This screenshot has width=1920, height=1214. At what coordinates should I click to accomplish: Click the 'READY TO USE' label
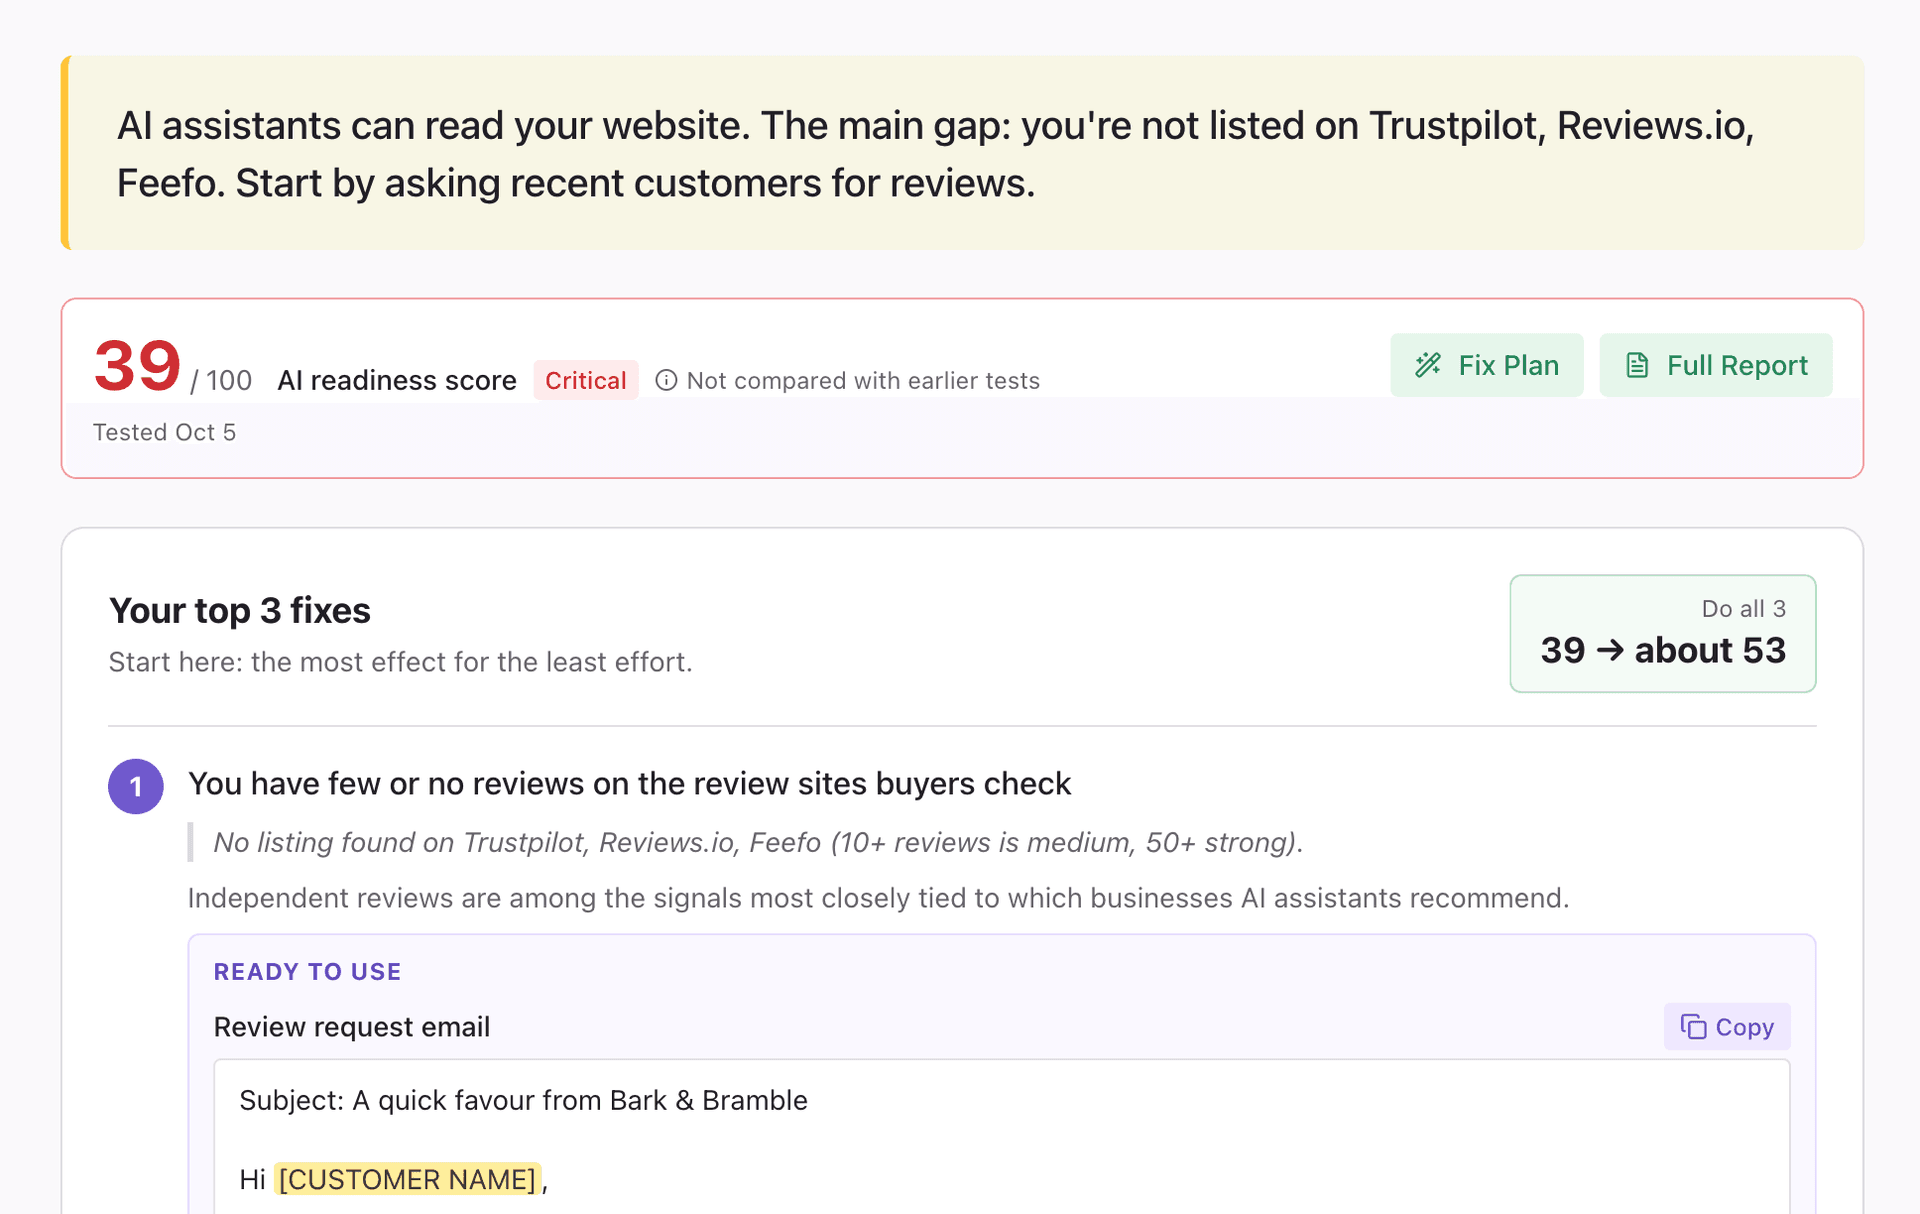tap(307, 971)
